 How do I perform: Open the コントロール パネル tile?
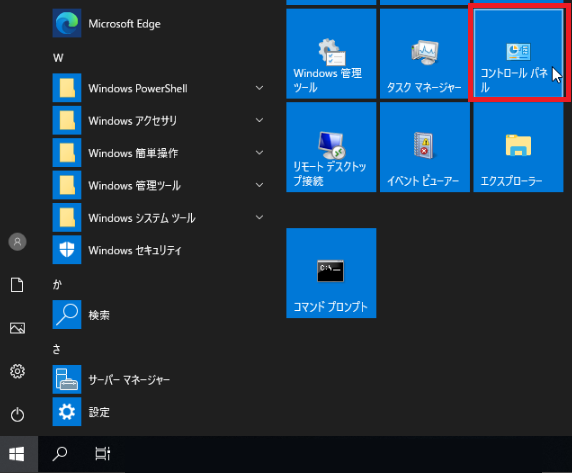pyautogui.click(x=518, y=53)
